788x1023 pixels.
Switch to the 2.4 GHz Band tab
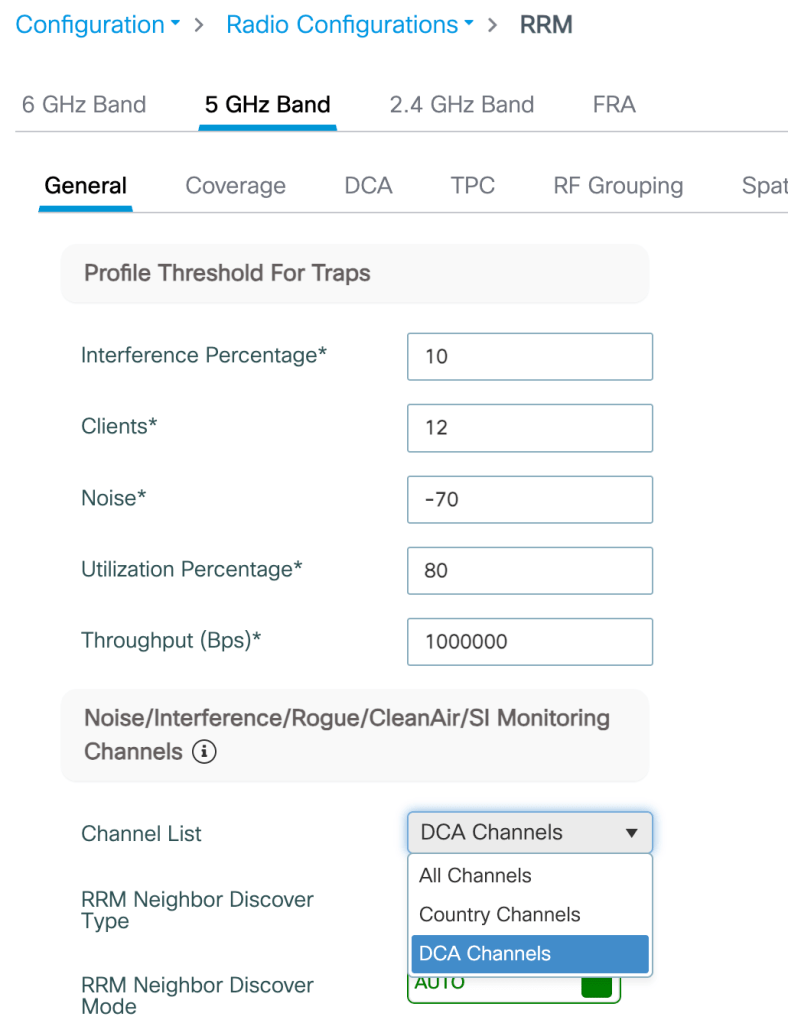click(x=461, y=105)
